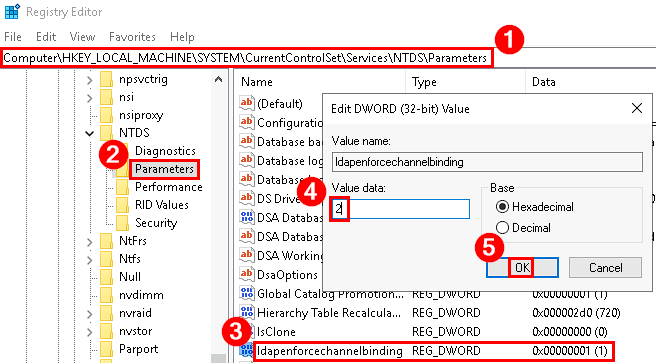Click the Hierarchy Table Recalcula DWORD icon
This screenshot has width=656, height=363.
coord(246,312)
